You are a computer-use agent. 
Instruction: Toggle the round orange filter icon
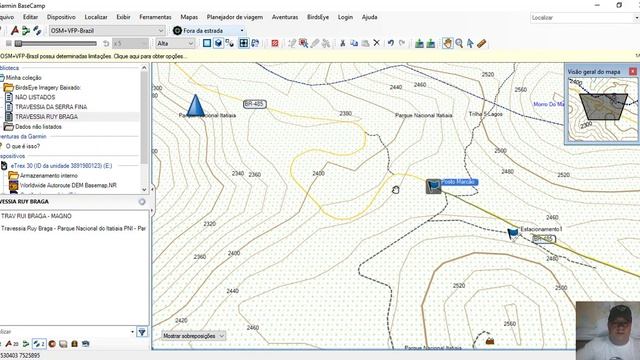click(52, 344)
